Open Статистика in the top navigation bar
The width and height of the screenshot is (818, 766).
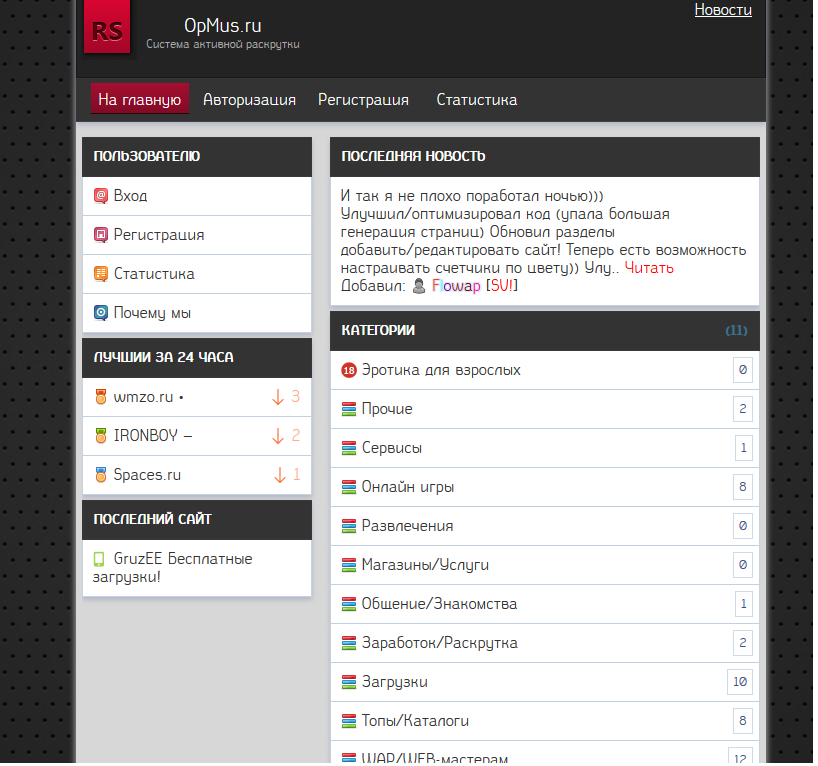click(476, 100)
